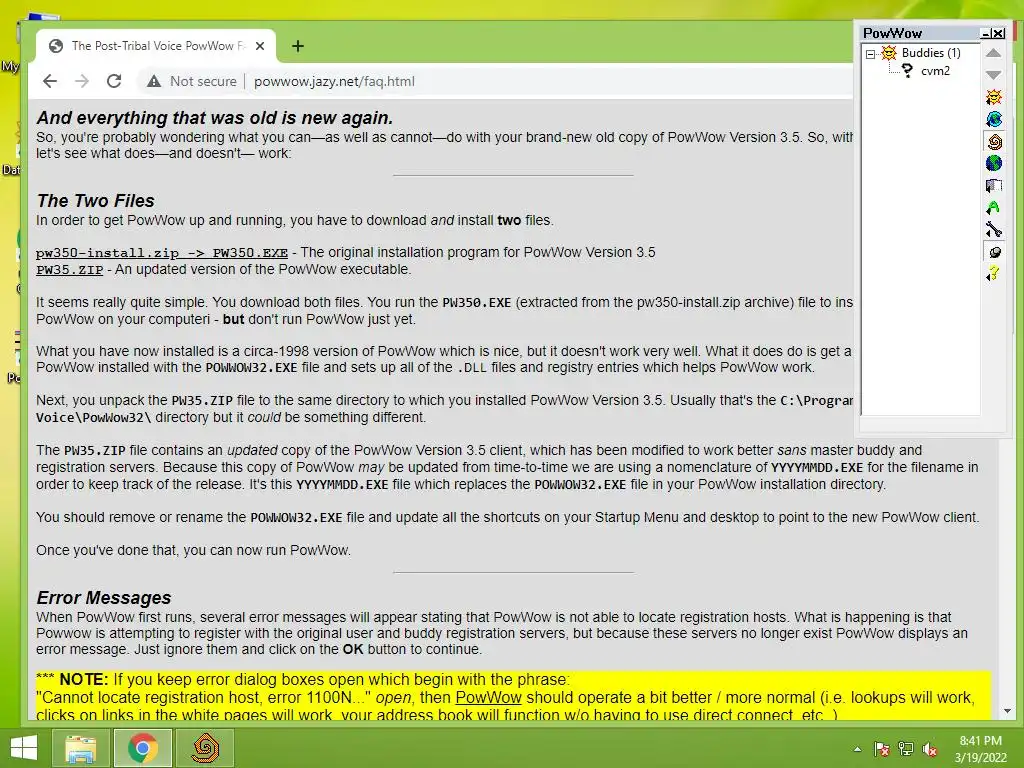Viewport: 1024px width, 768px height.
Task: Open the Action Center flag icon
Action: point(881,749)
